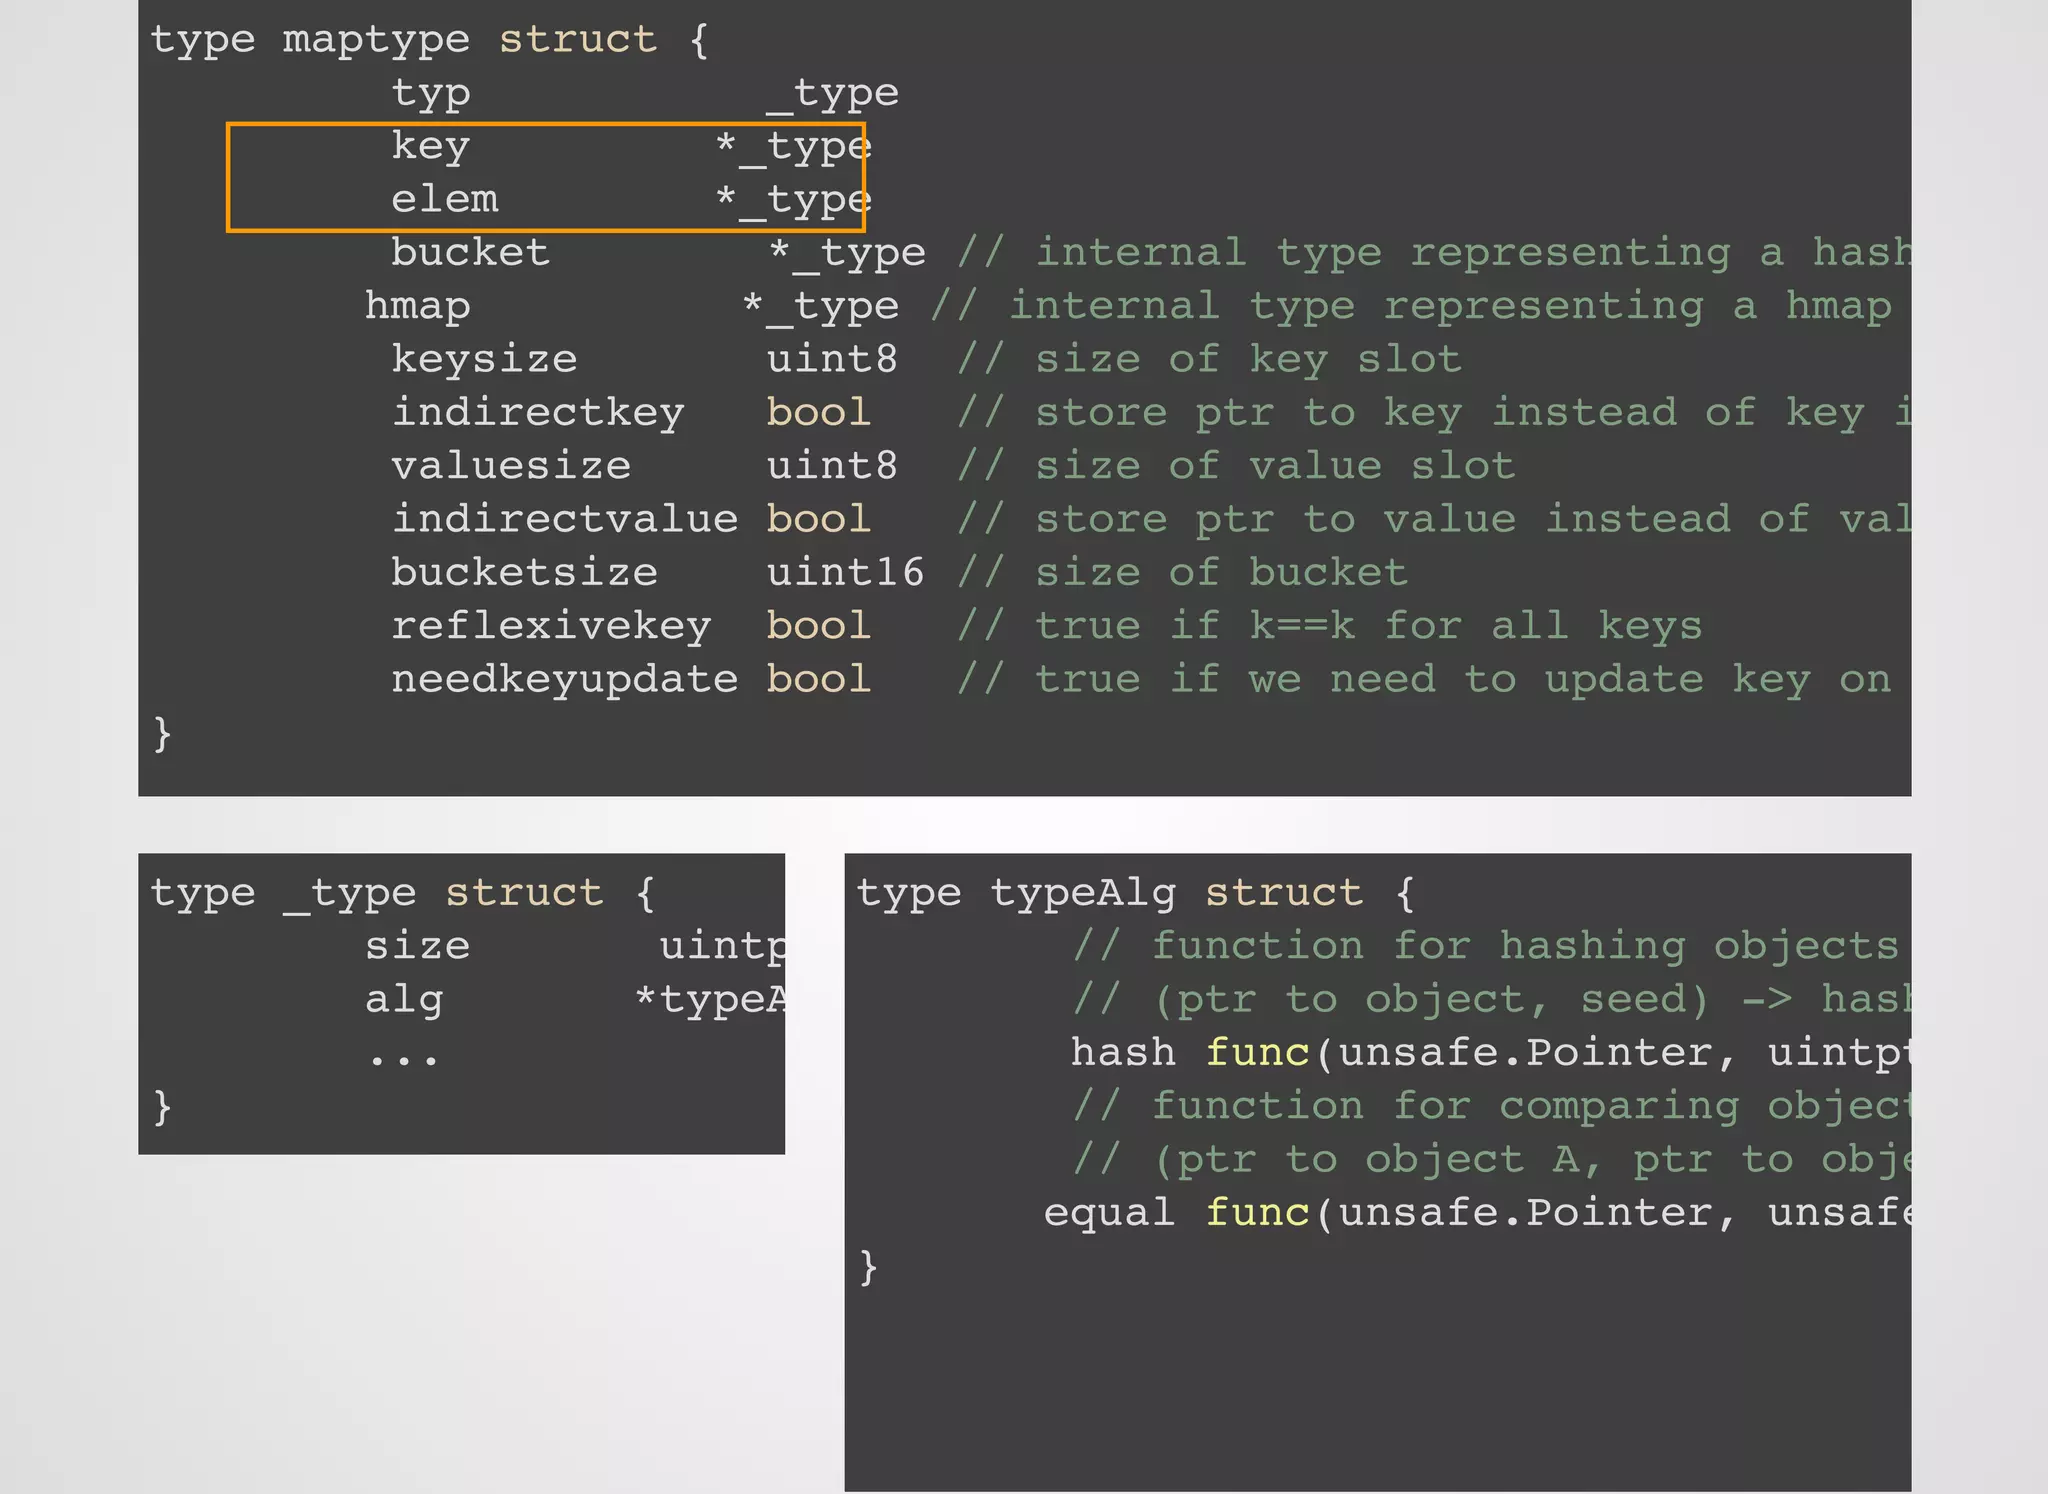This screenshot has height=1494, width=2048.
Task: Click the uint16 type of bucketsize
Action: point(845,572)
